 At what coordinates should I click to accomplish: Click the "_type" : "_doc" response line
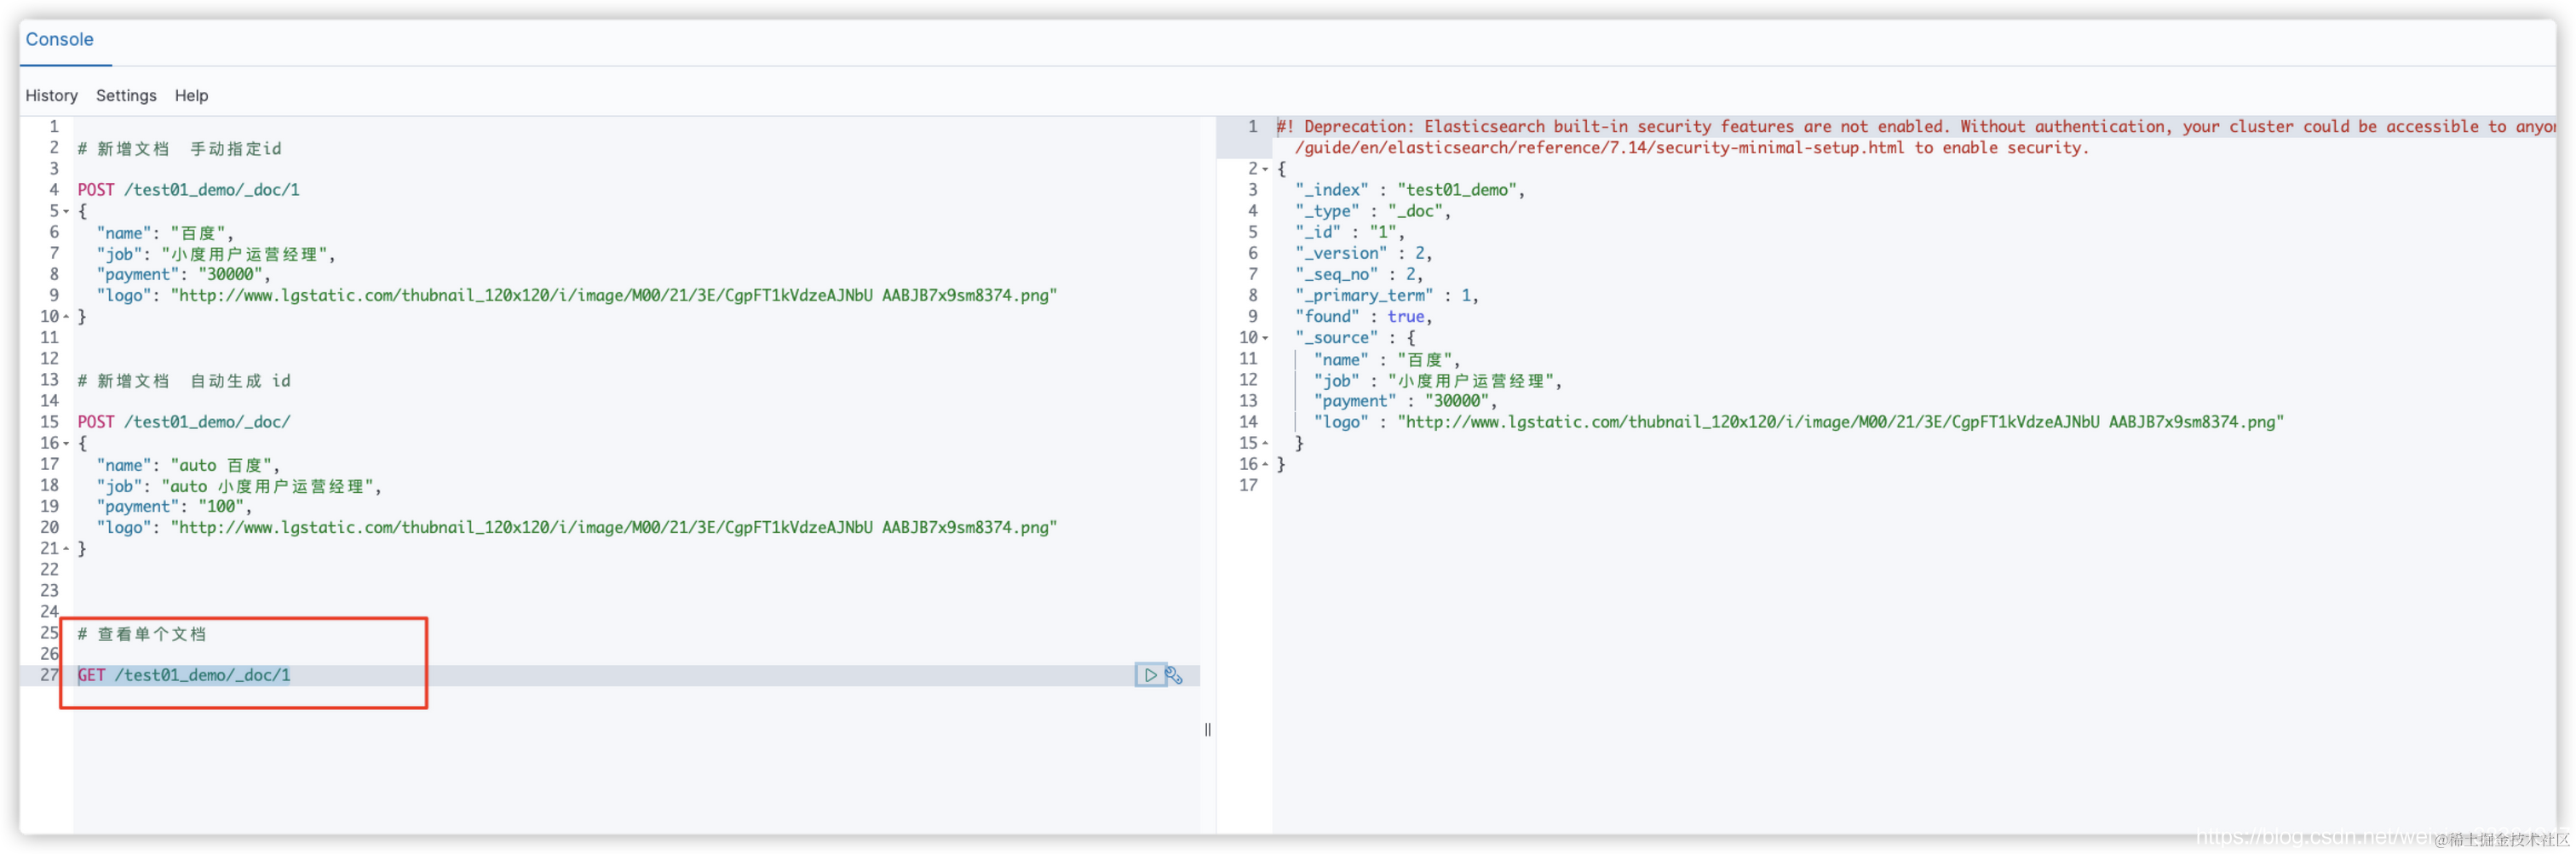point(1373,211)
